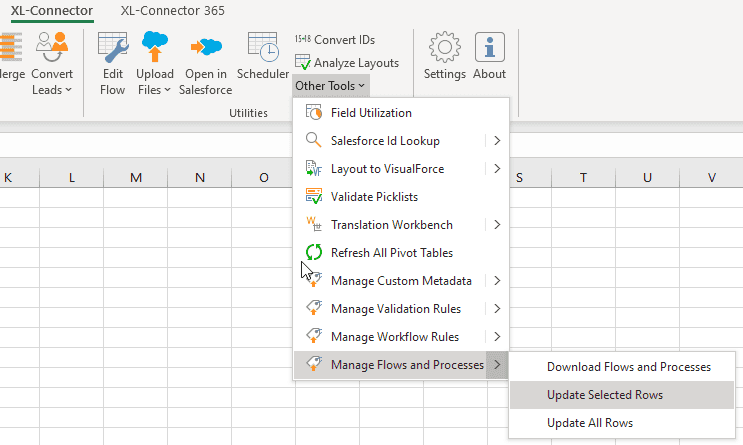Click the About info icon
The width and height of the screenshot is (743, 445).
pyautogui.click(x=489, y=47)
